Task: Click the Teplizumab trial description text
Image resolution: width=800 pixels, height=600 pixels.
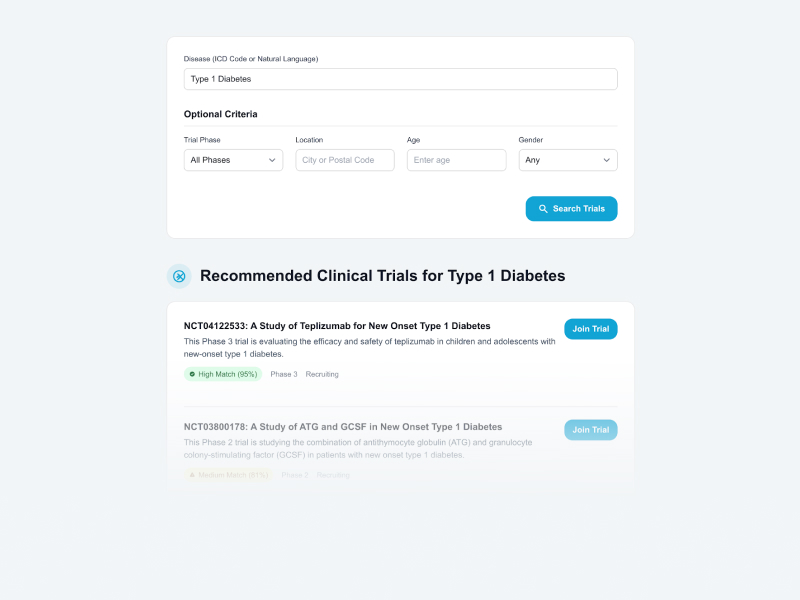Action: coord(369,347)
